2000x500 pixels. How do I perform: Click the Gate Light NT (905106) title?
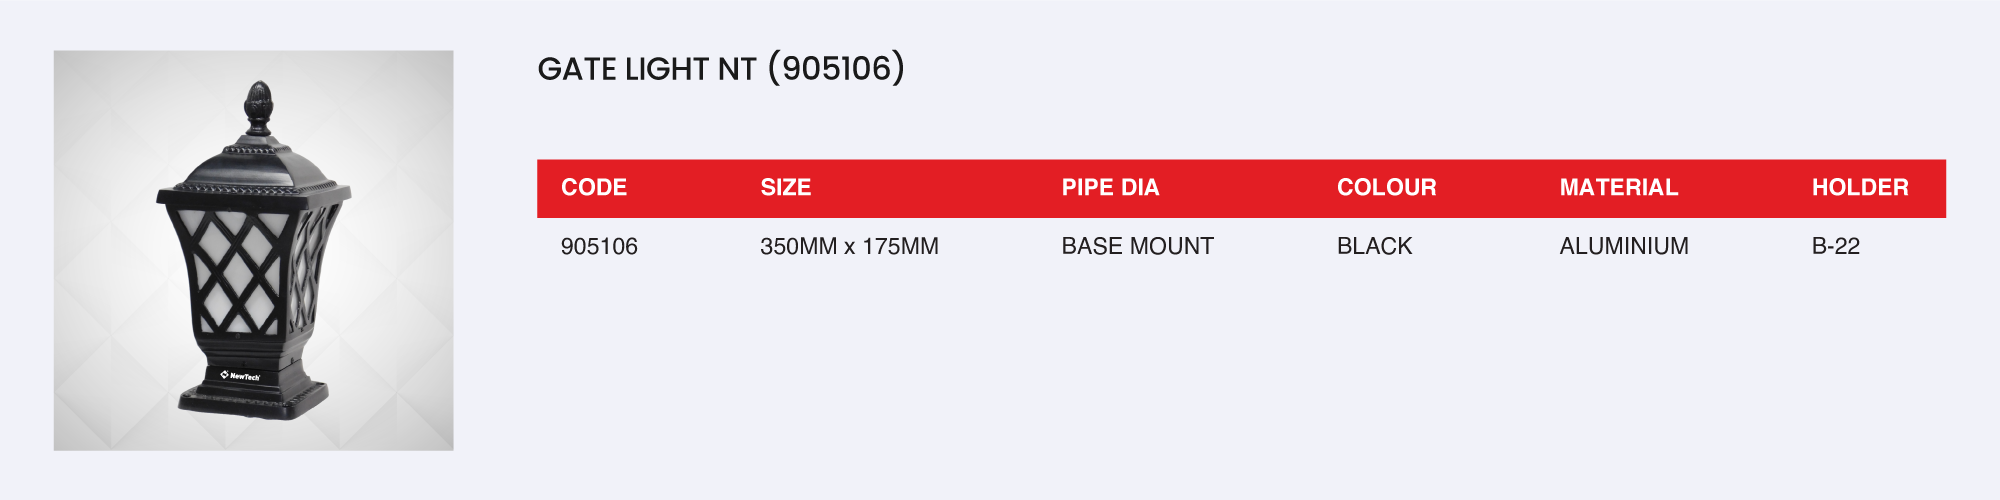tap(720, 69)
